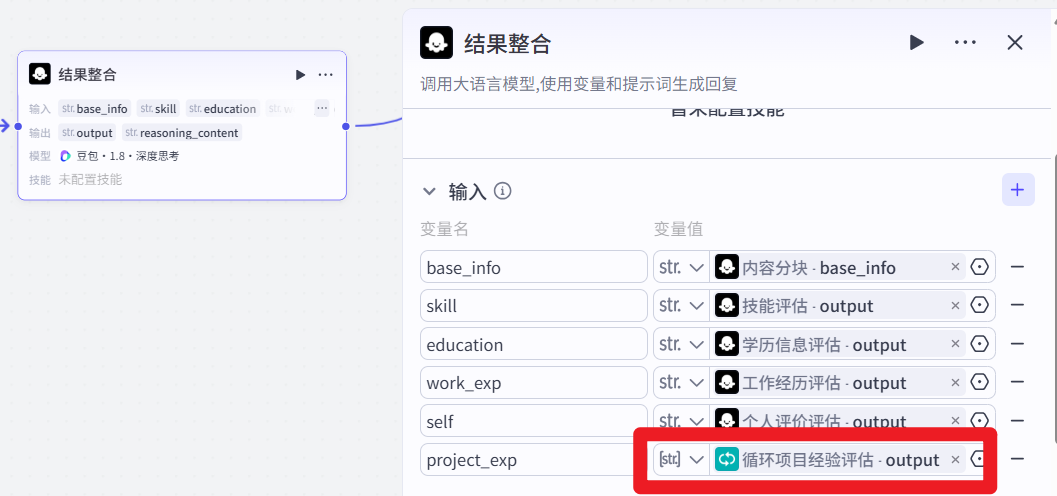Click the right output connection port of the node
1057x496 pixels.
pyautogui.click(x=346, y=126)
